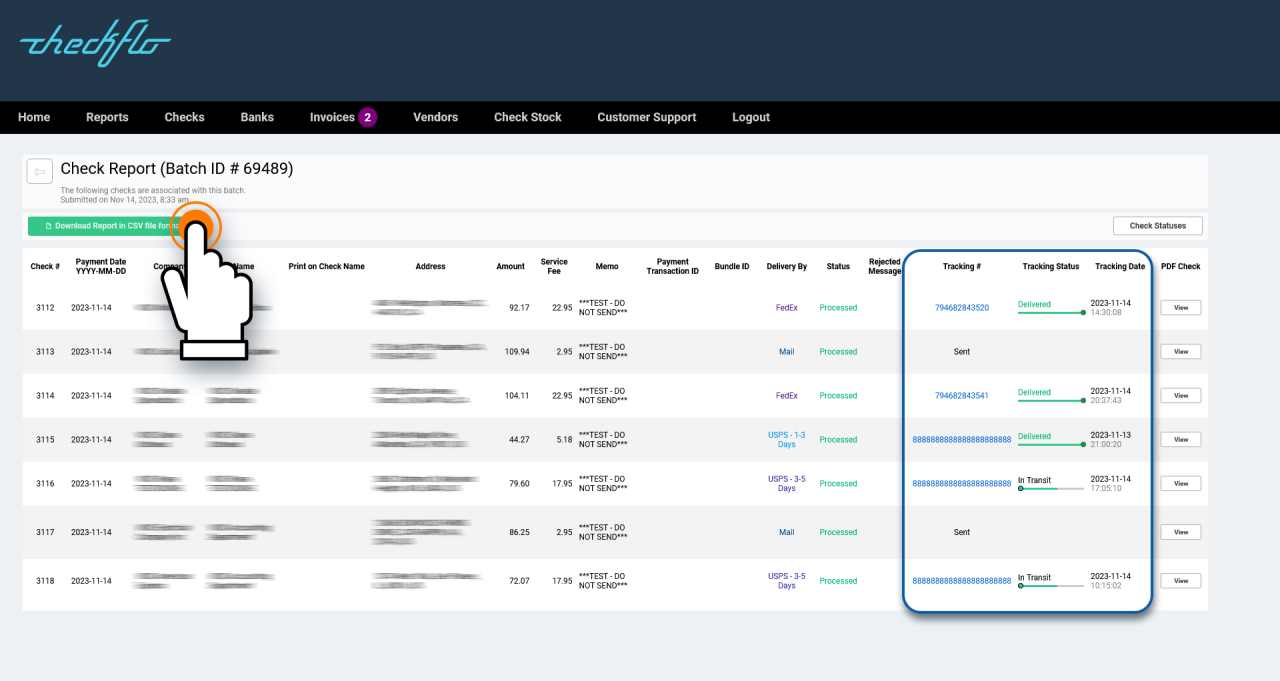Navigate to the Home menu item
This screenshot has height=681, width=1280.
tap(33, 117)
